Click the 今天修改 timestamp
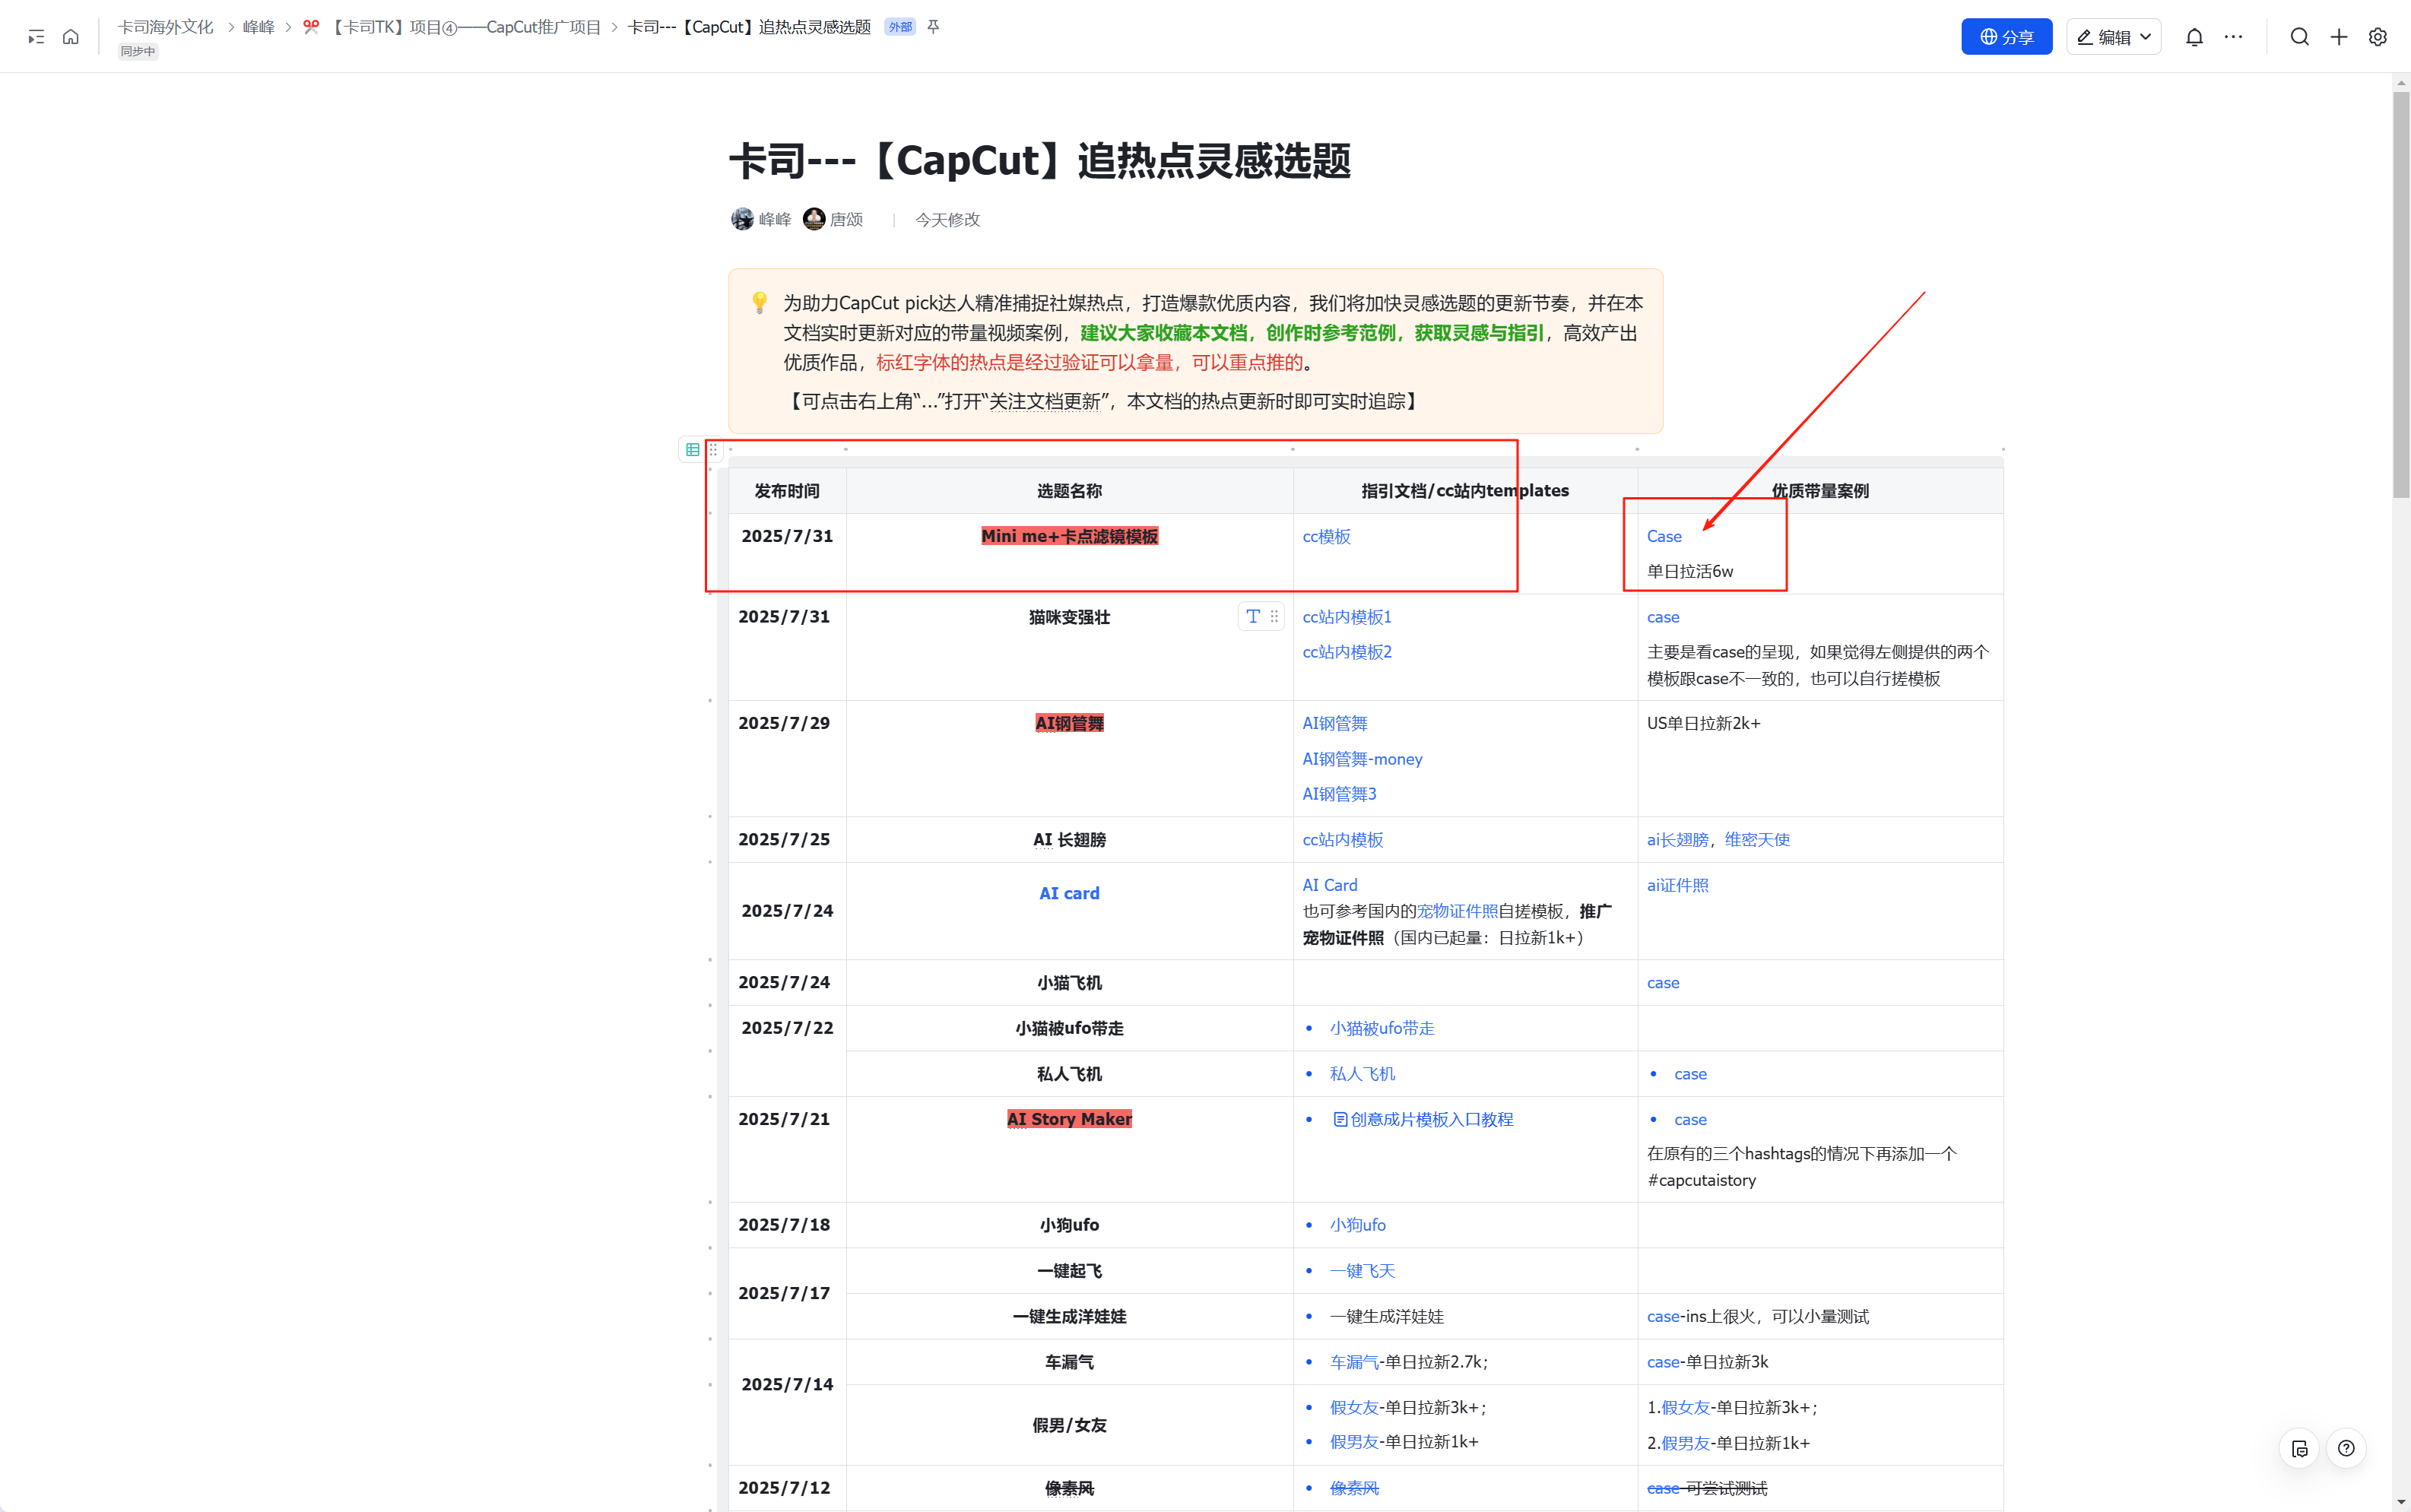Image resolution: width=2411 pixels, height=1512 pixels. pyautogui.click(x=947, y=220)
